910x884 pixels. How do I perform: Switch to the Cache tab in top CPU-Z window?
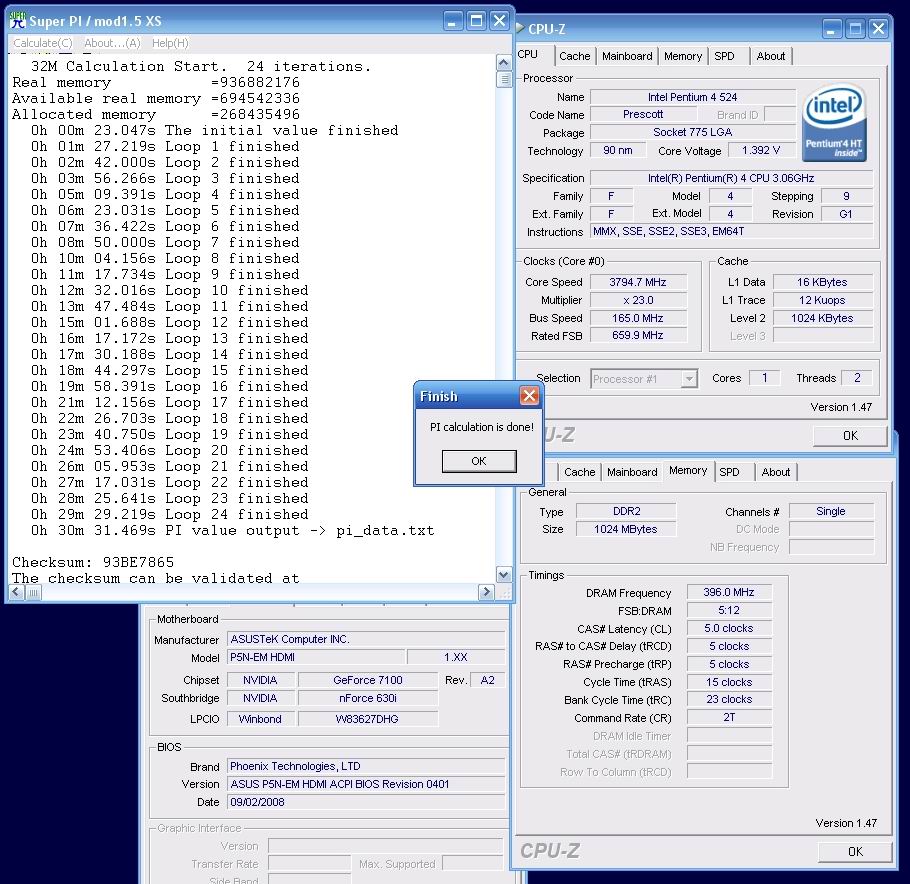tap(574, 56)
